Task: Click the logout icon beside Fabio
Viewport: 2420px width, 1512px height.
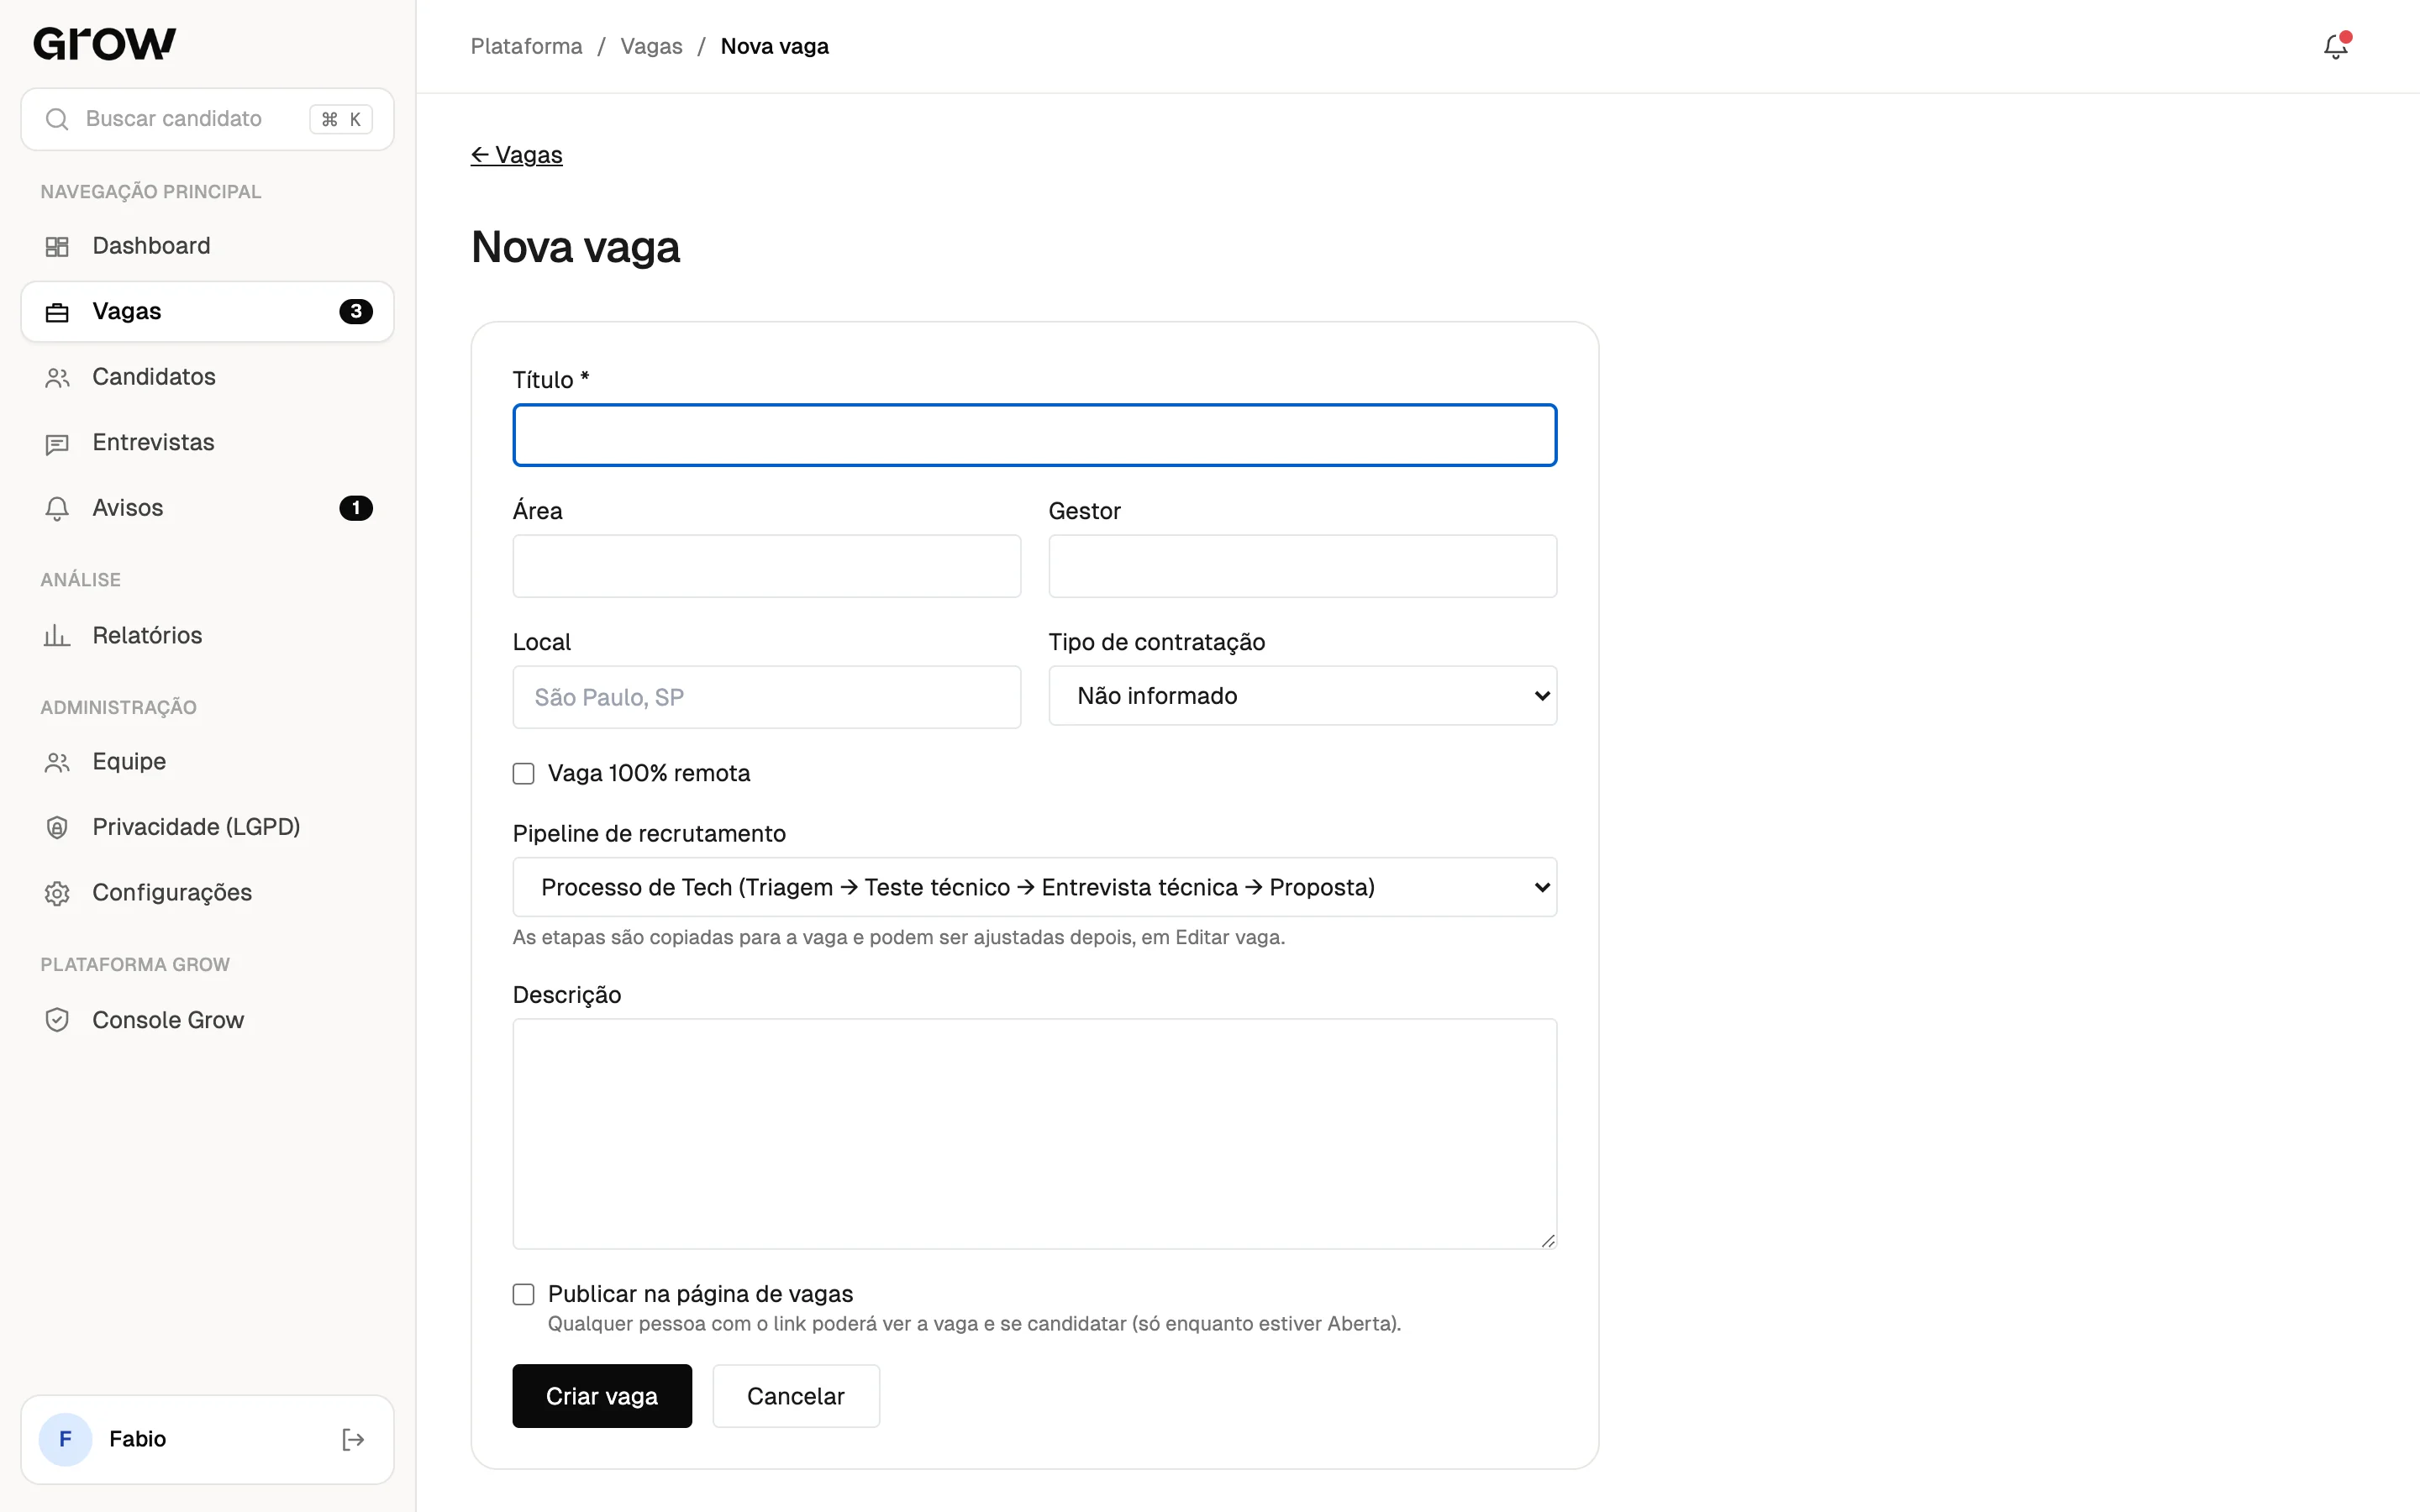Action: click(352, 1439)
